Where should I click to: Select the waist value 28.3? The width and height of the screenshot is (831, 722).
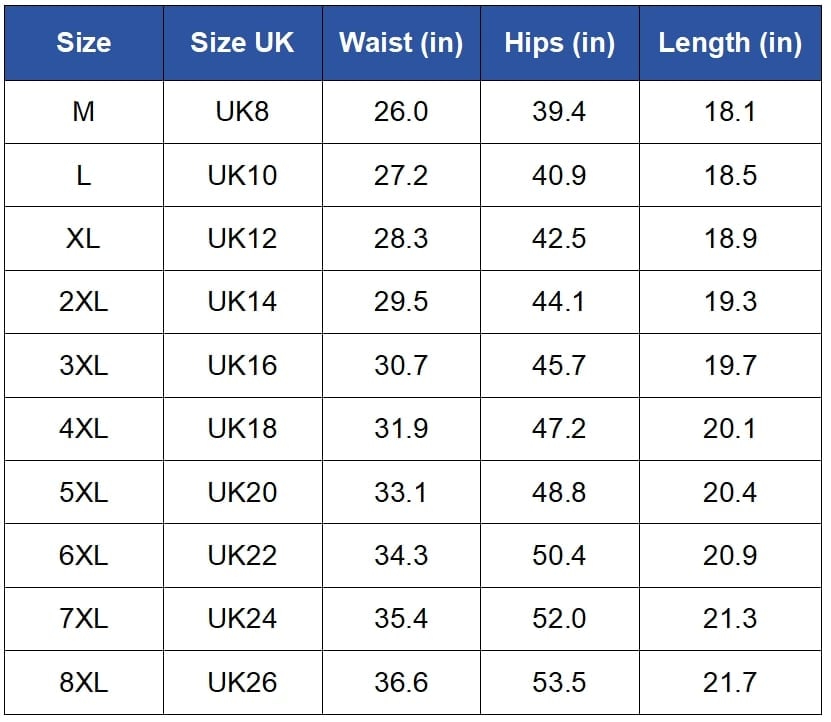click(x=401, y=239)
